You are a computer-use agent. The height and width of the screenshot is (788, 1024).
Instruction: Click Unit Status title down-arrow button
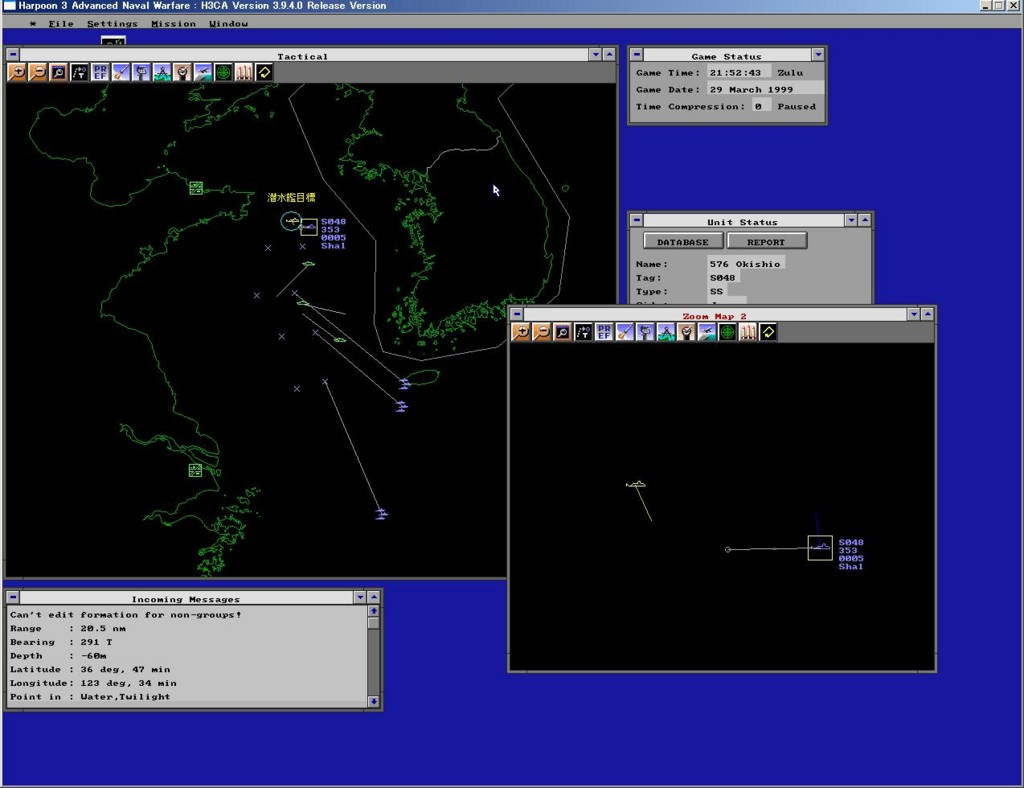click(x=851, y=220)
